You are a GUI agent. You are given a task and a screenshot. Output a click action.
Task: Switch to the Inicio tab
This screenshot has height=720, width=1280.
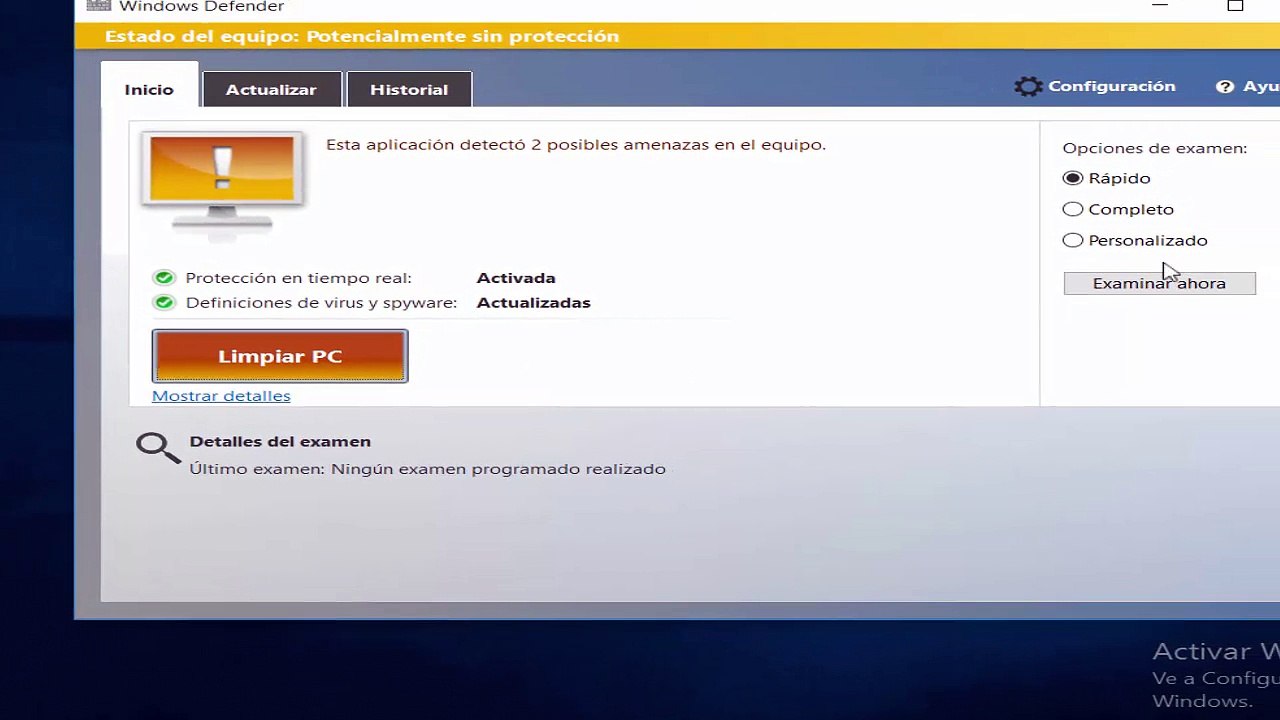tap(149, 89)
